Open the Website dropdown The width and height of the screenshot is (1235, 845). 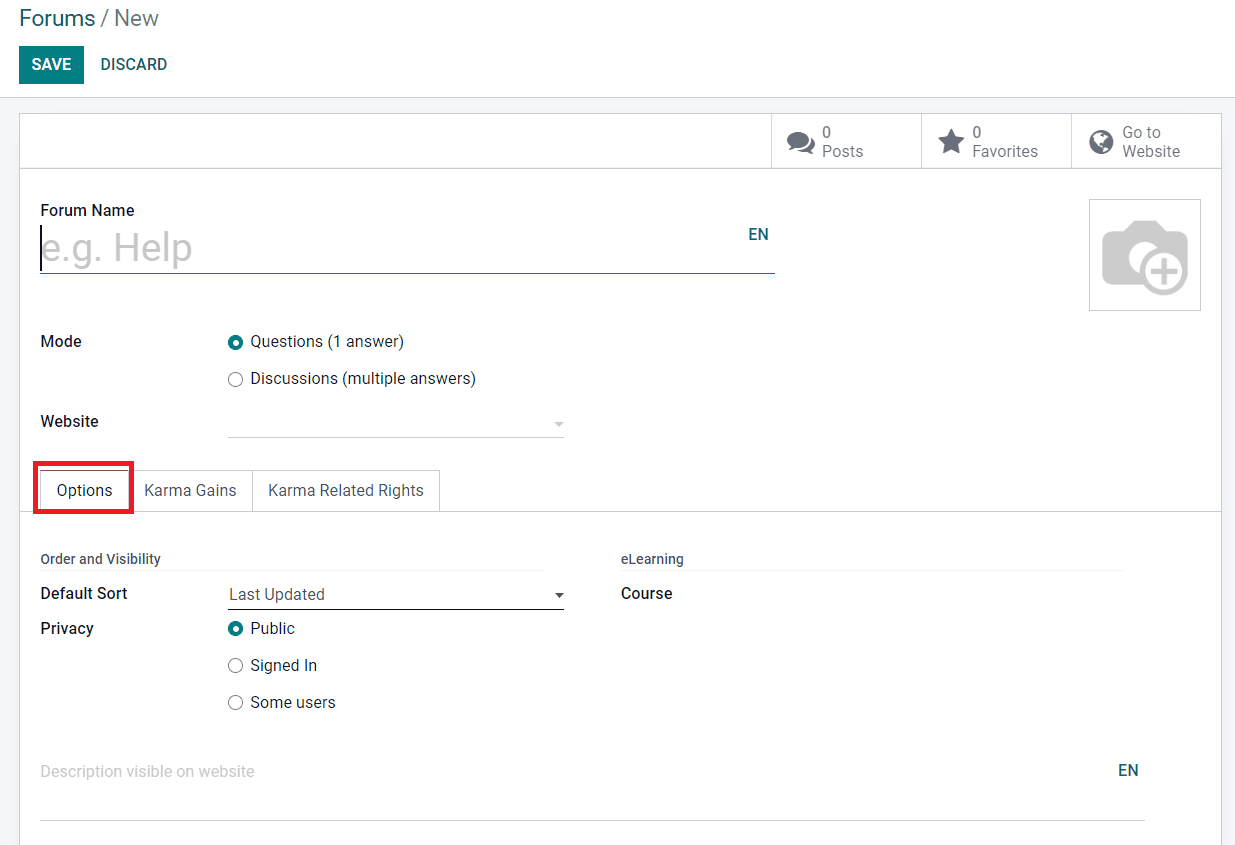tap(395, 422)
